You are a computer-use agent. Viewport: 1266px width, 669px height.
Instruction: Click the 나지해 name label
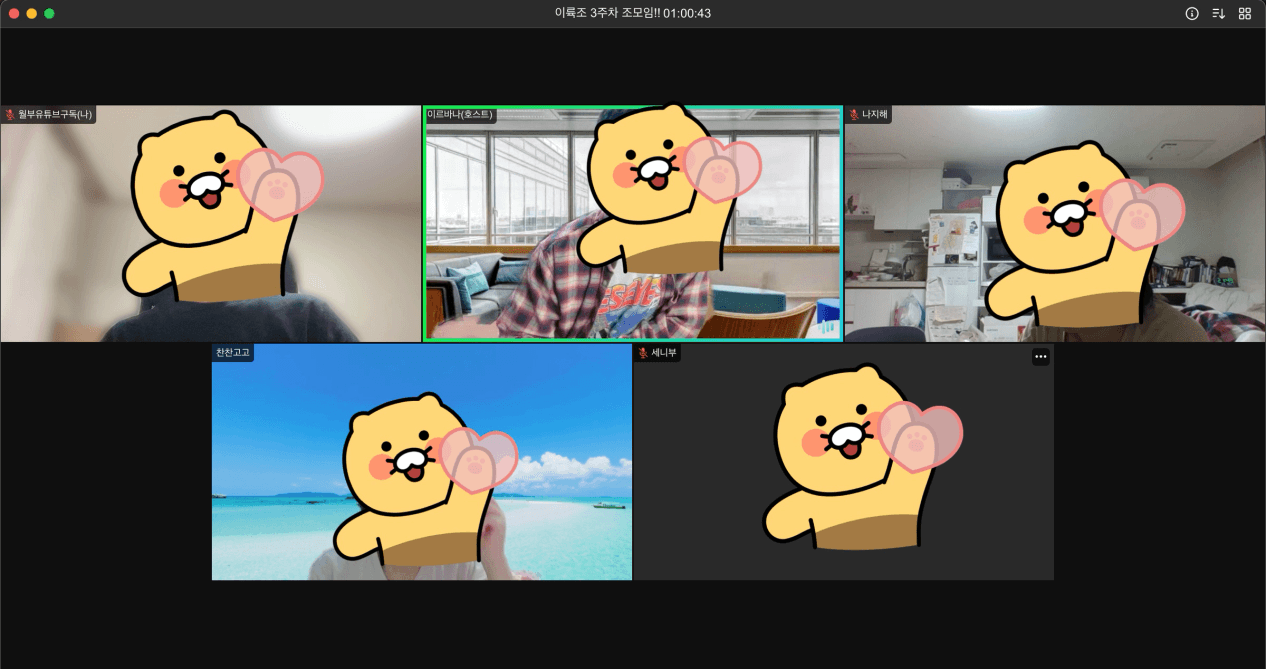tap(875, 114)
